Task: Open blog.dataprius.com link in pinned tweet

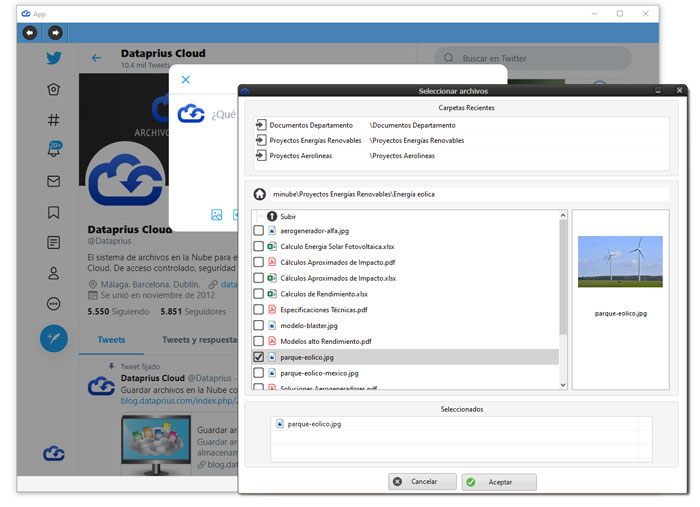Action: (x=179, y=401)
